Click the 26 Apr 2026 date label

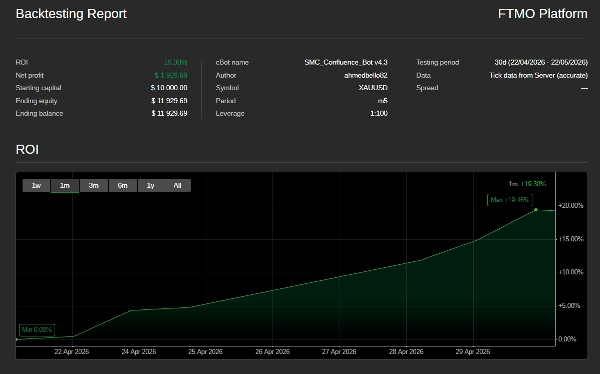click(x=272, y=351)
